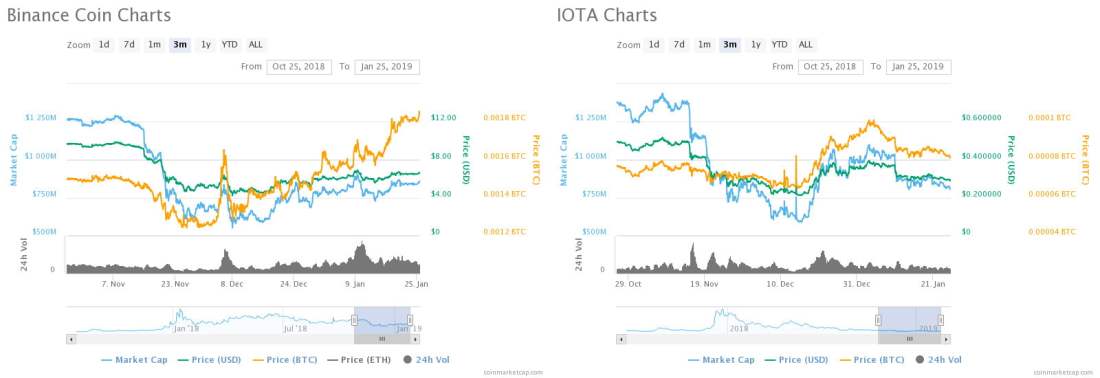
Task: Switch IOTA chart to YTD zoom
Action: pyautogui.click(x=779, y=44)
